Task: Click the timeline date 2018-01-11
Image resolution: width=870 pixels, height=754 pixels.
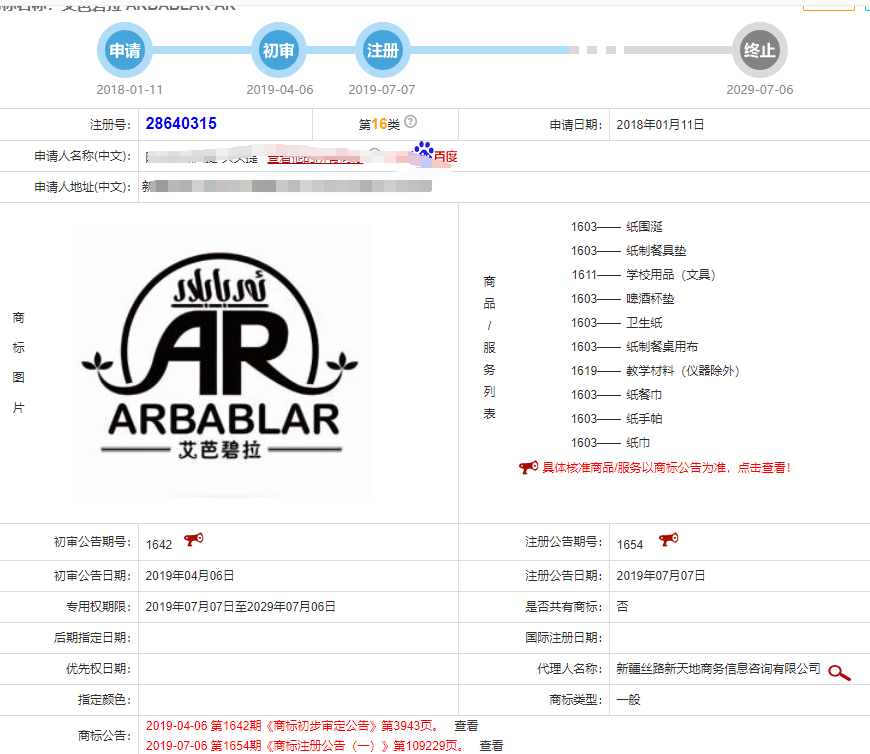Action: [x=129, y=89]
